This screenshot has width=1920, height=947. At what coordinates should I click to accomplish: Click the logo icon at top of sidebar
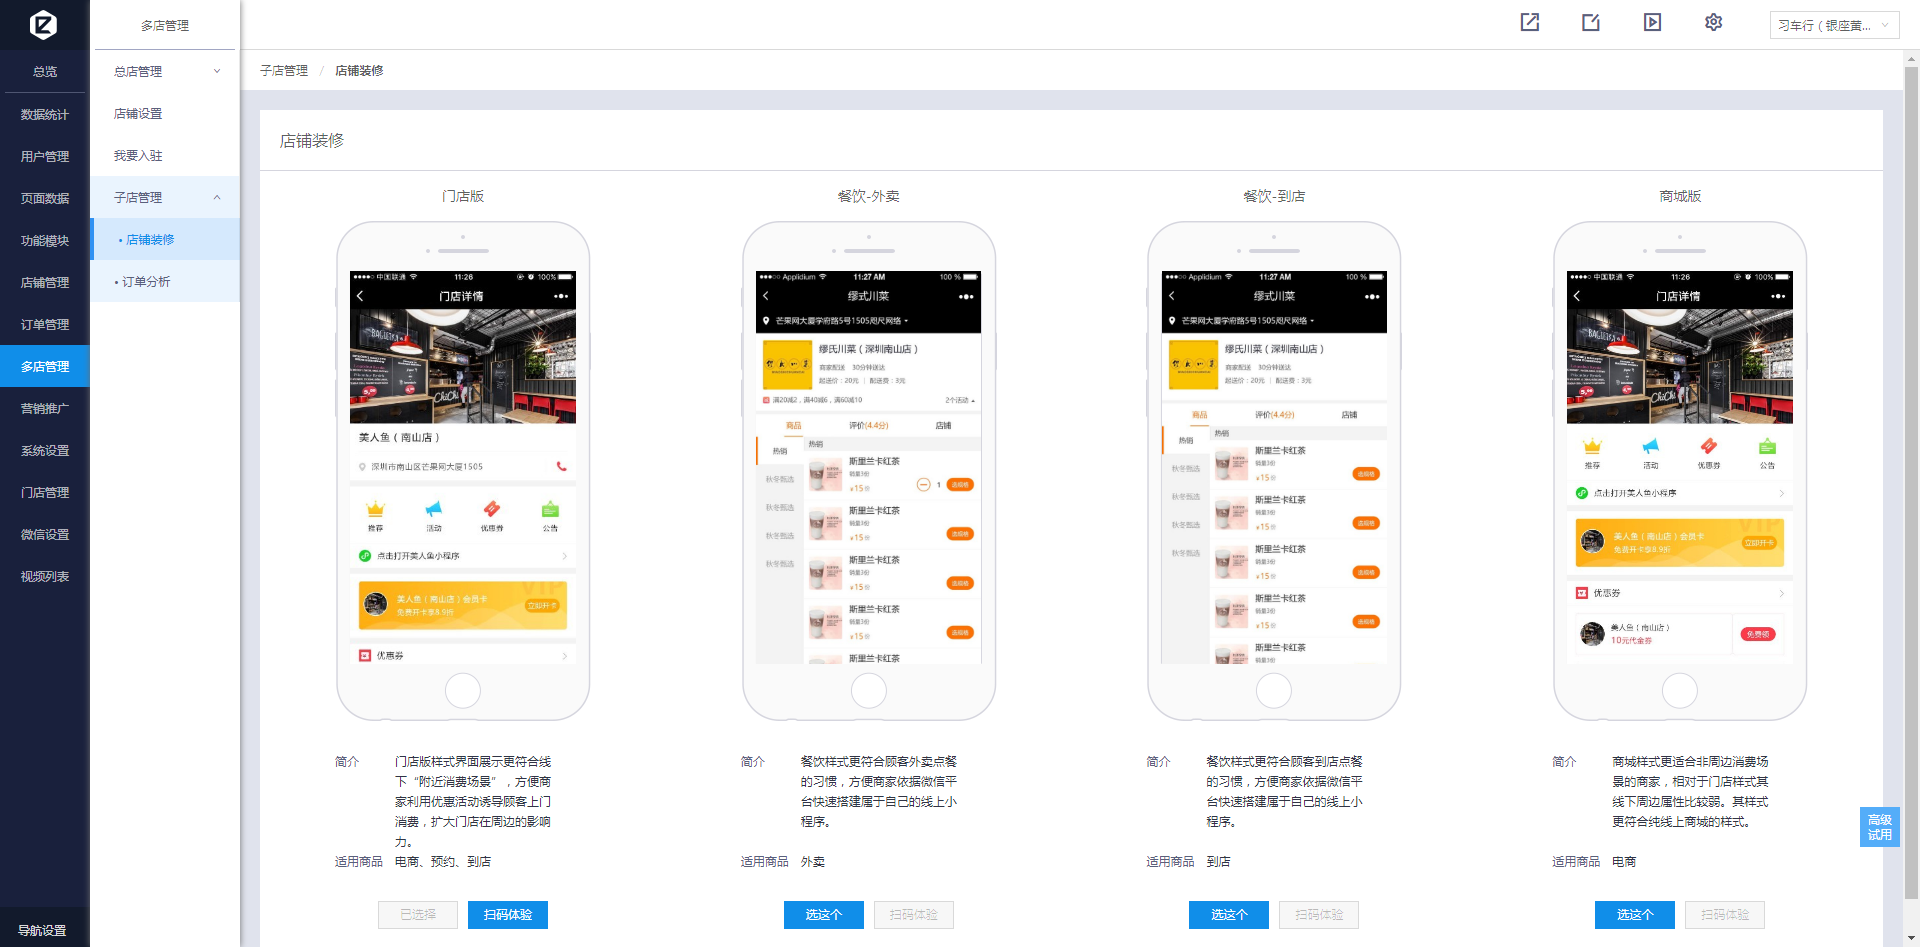44,24
